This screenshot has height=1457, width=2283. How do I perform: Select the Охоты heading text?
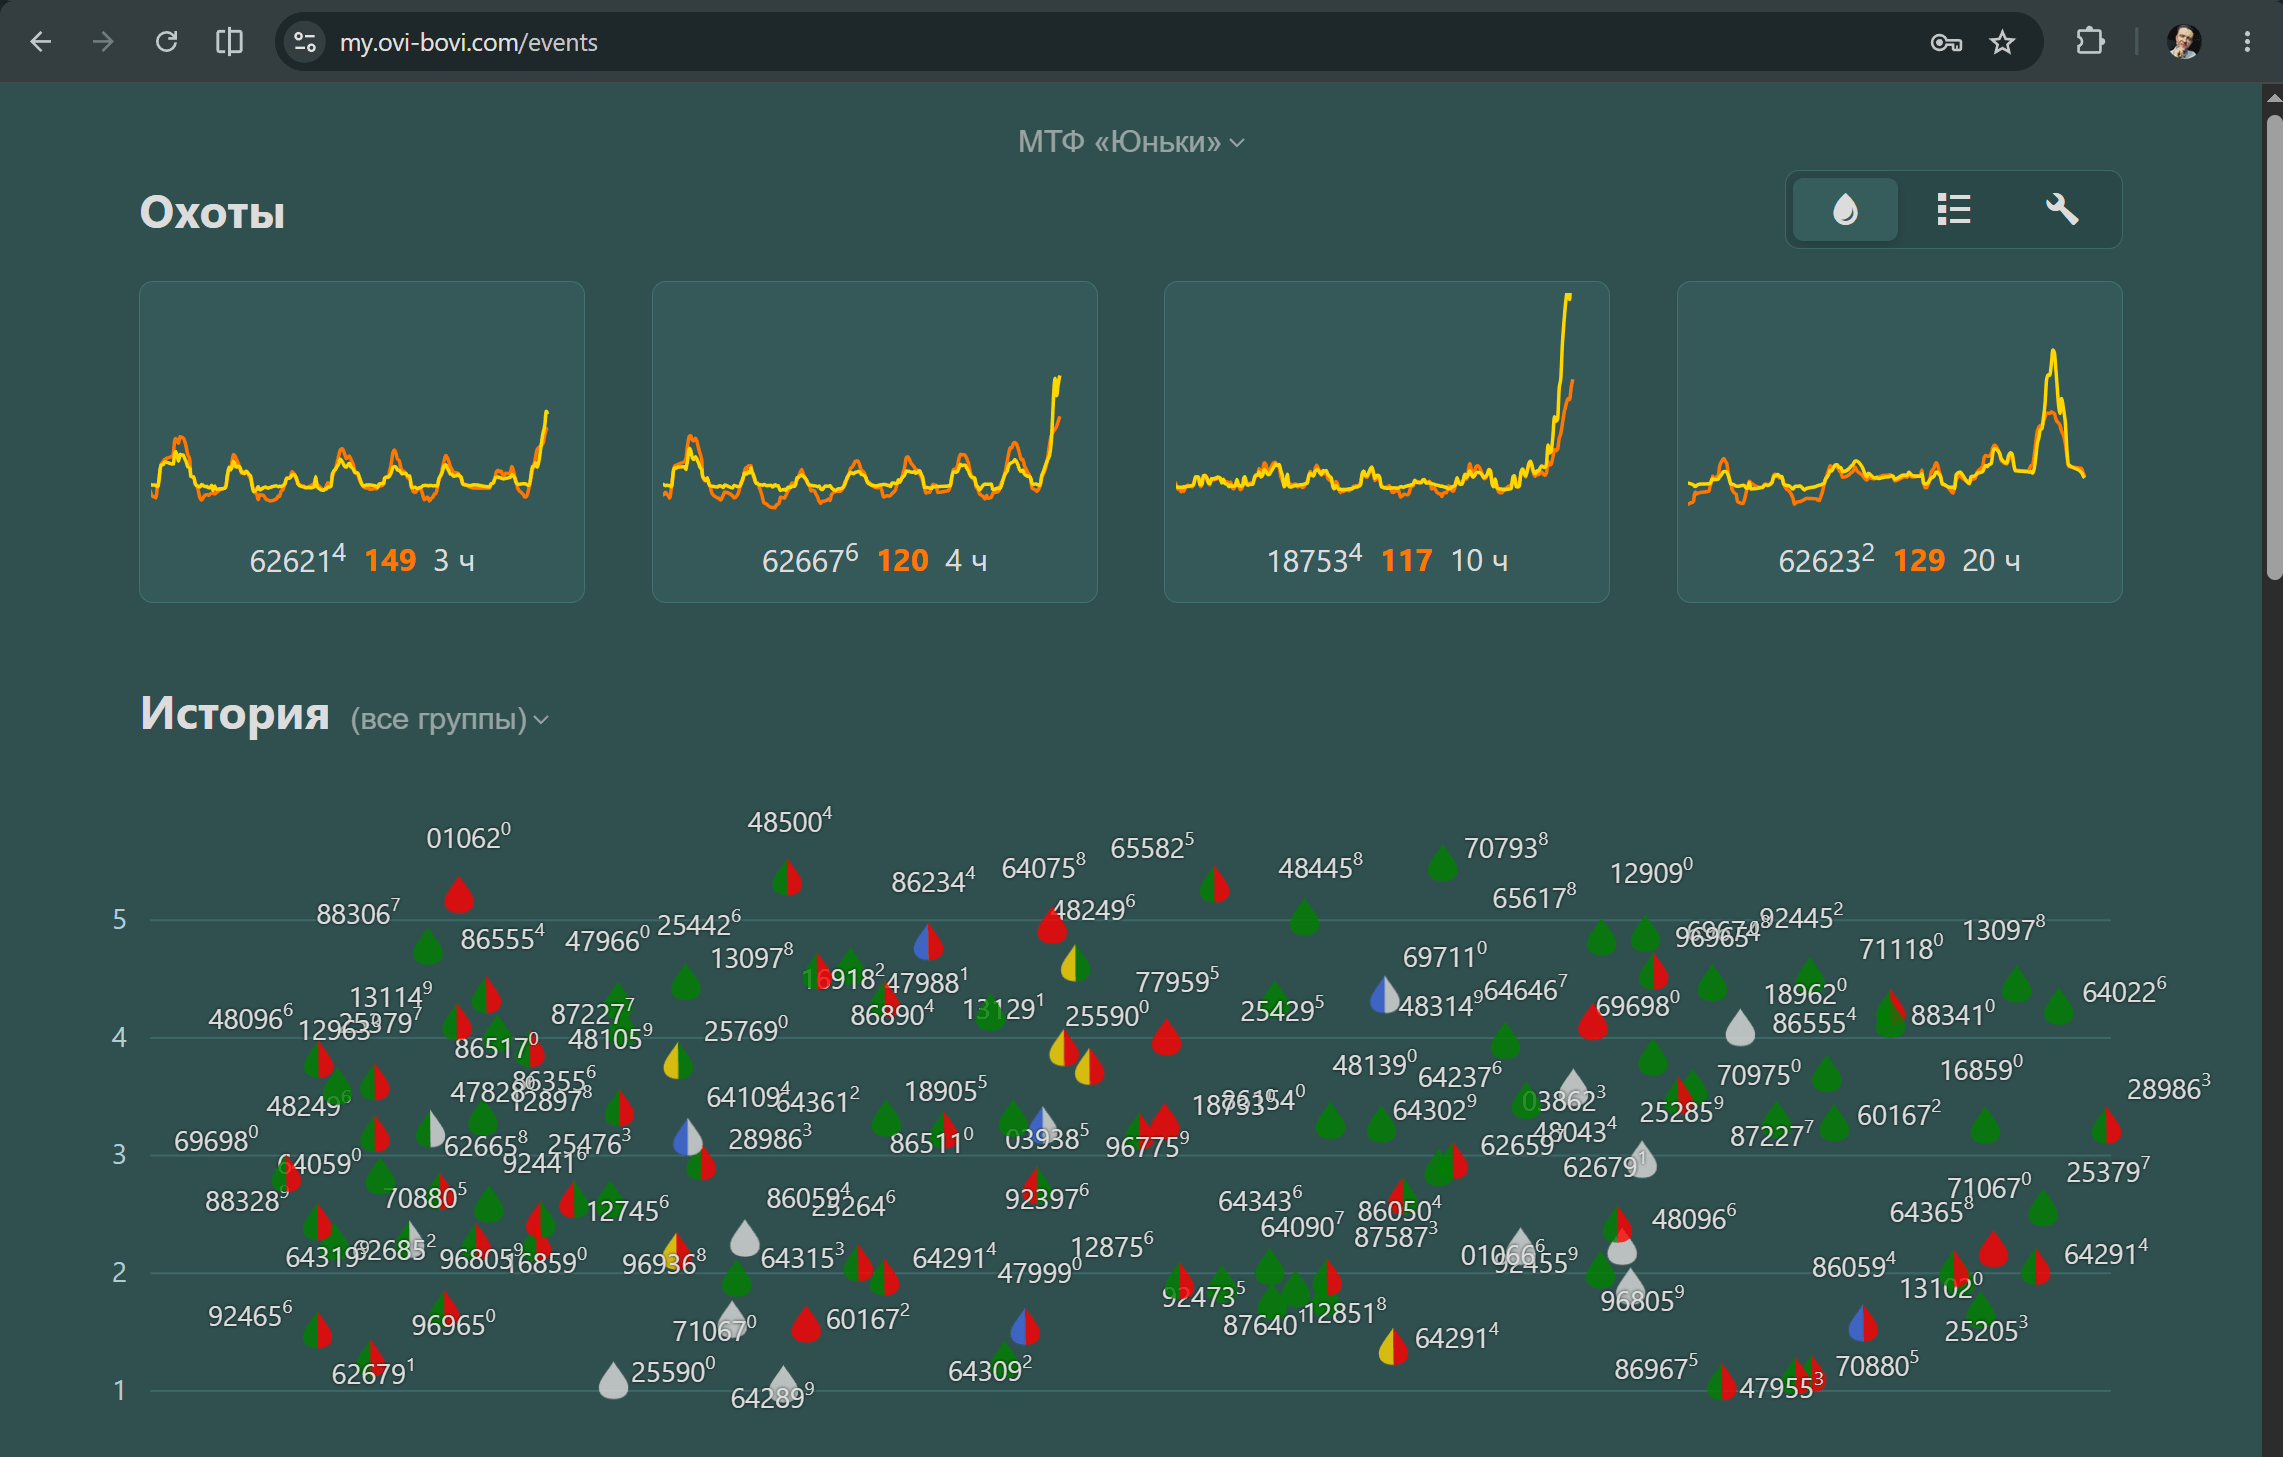click(x=212, y=212)
